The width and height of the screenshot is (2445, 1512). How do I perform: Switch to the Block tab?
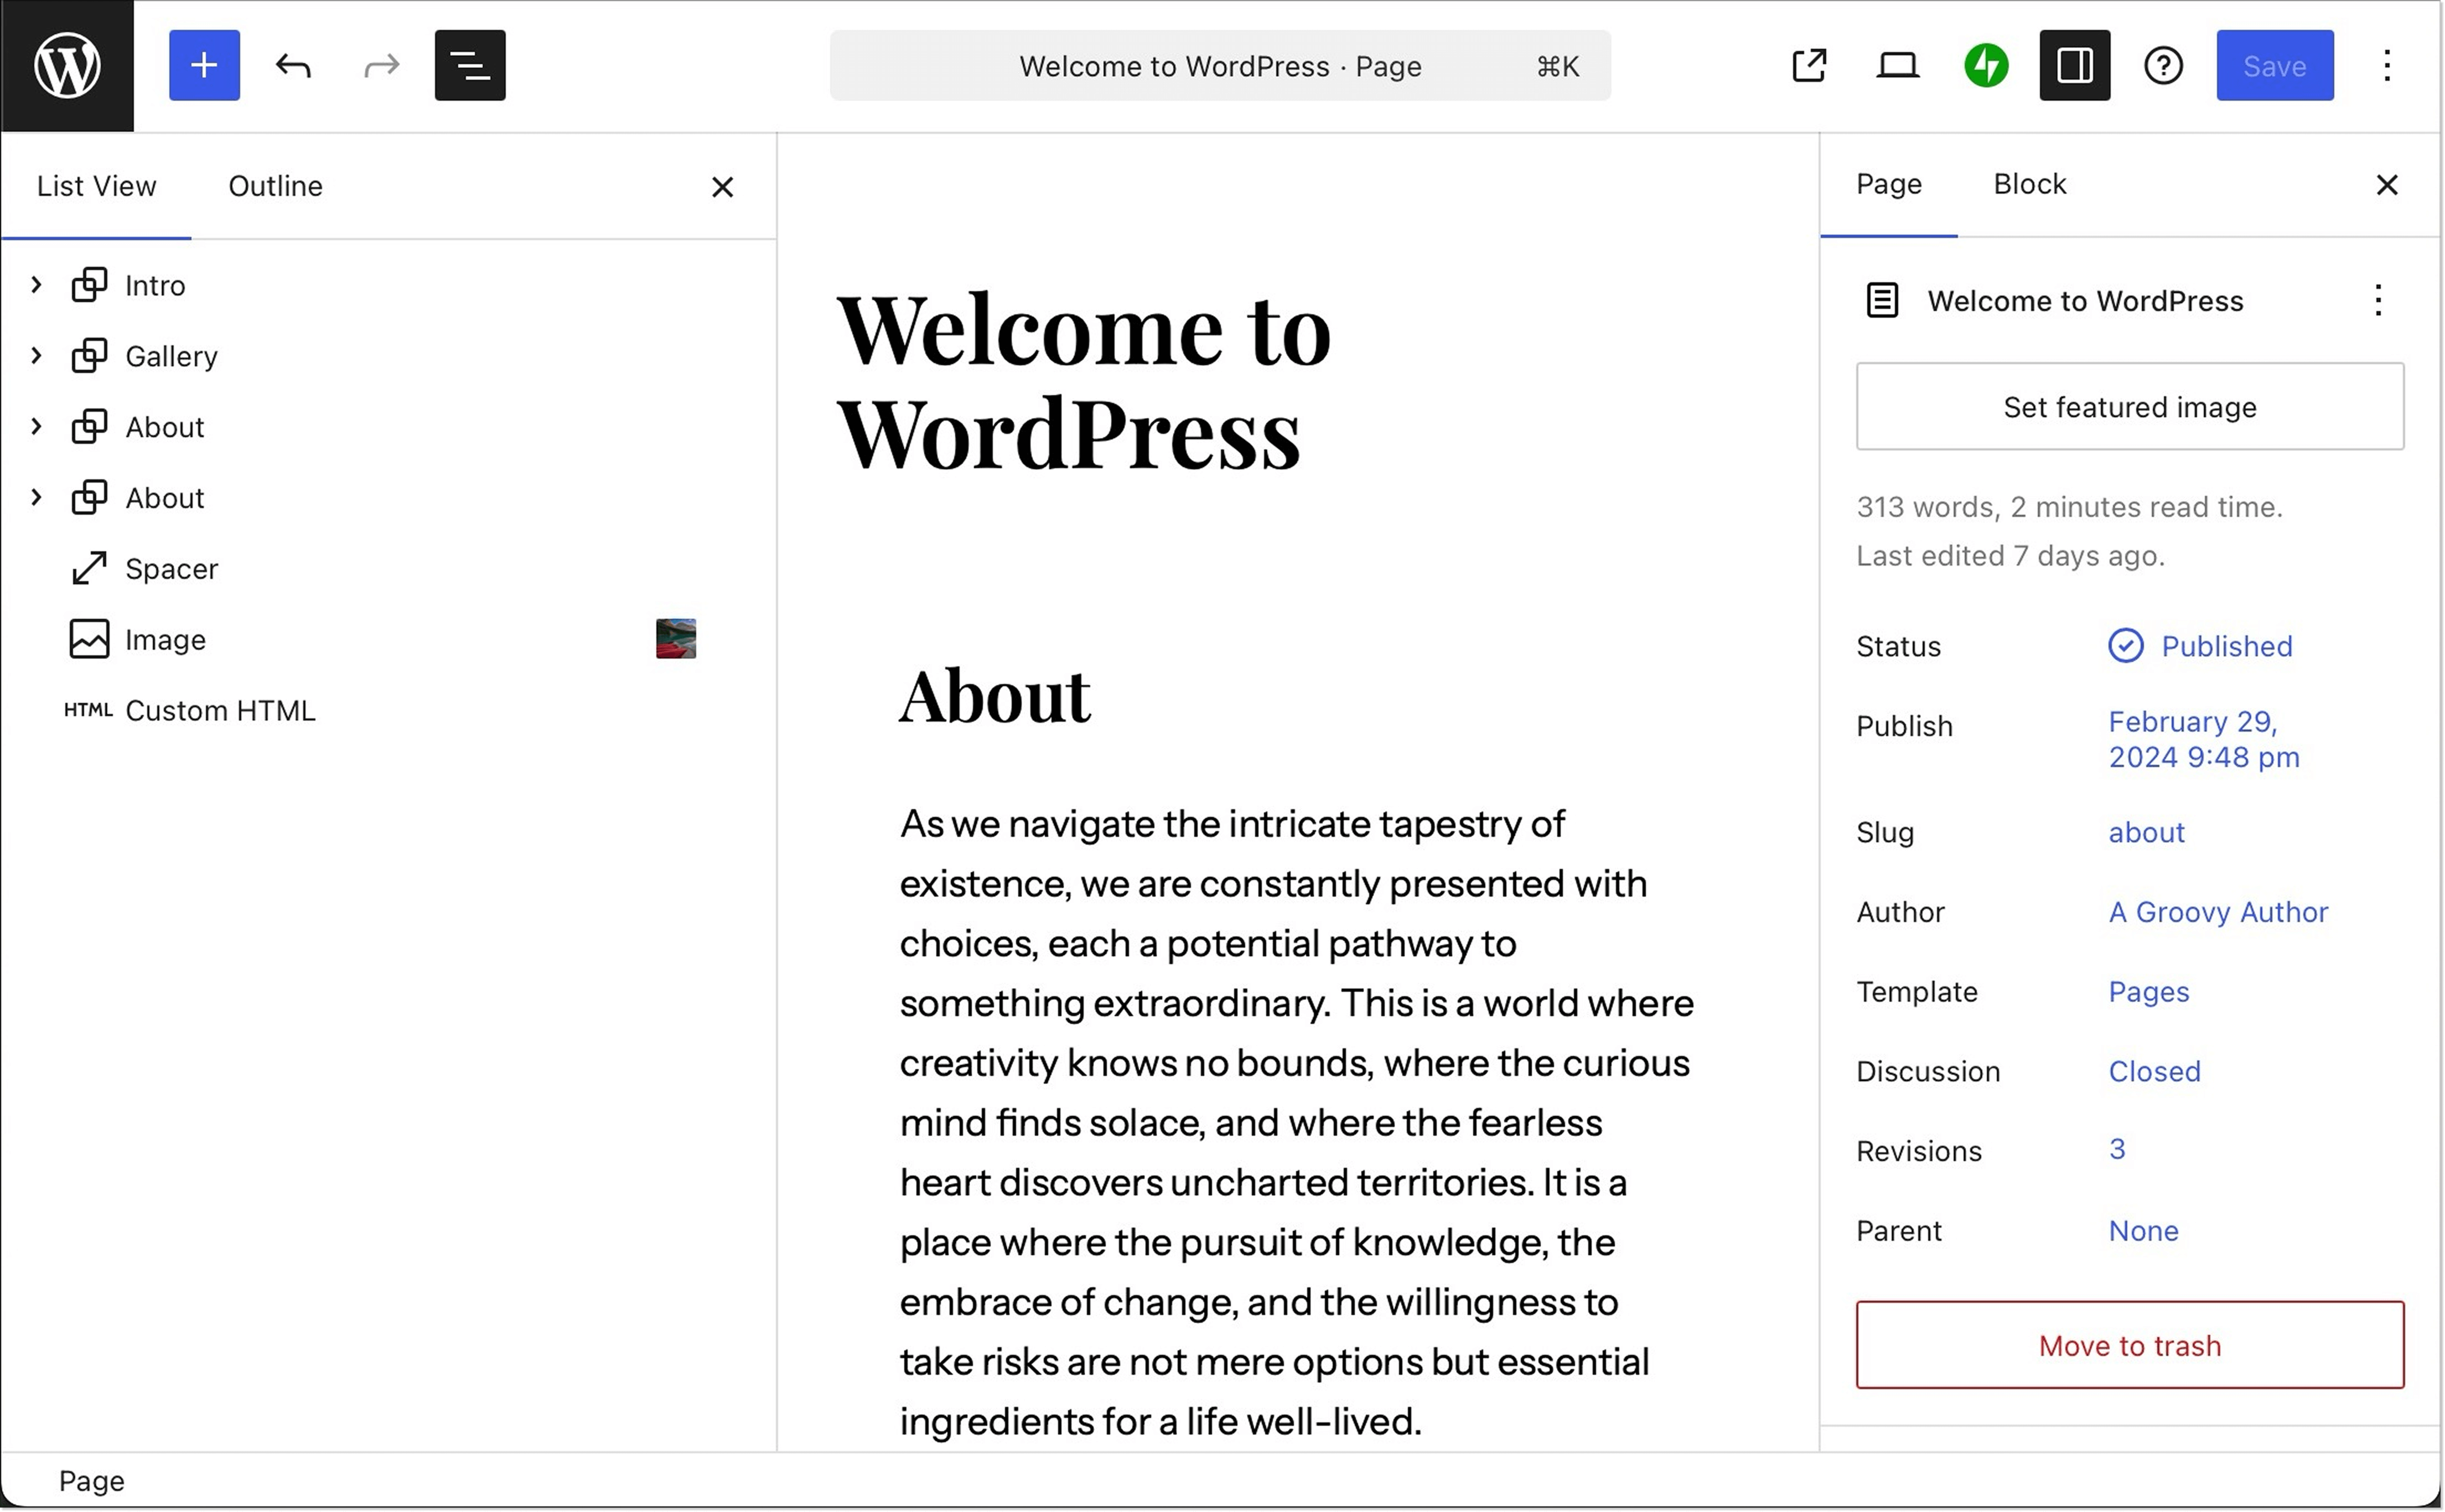2028,183
